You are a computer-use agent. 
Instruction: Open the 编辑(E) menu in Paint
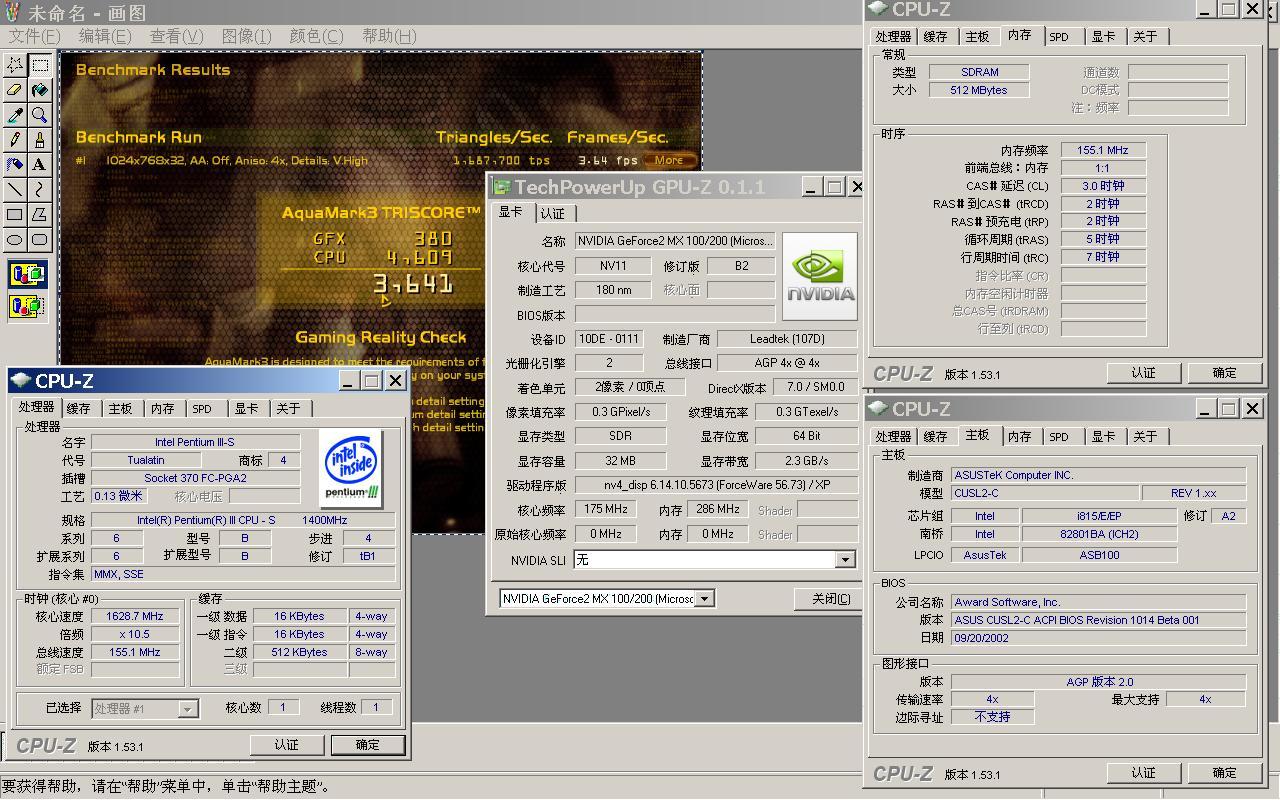105,36
